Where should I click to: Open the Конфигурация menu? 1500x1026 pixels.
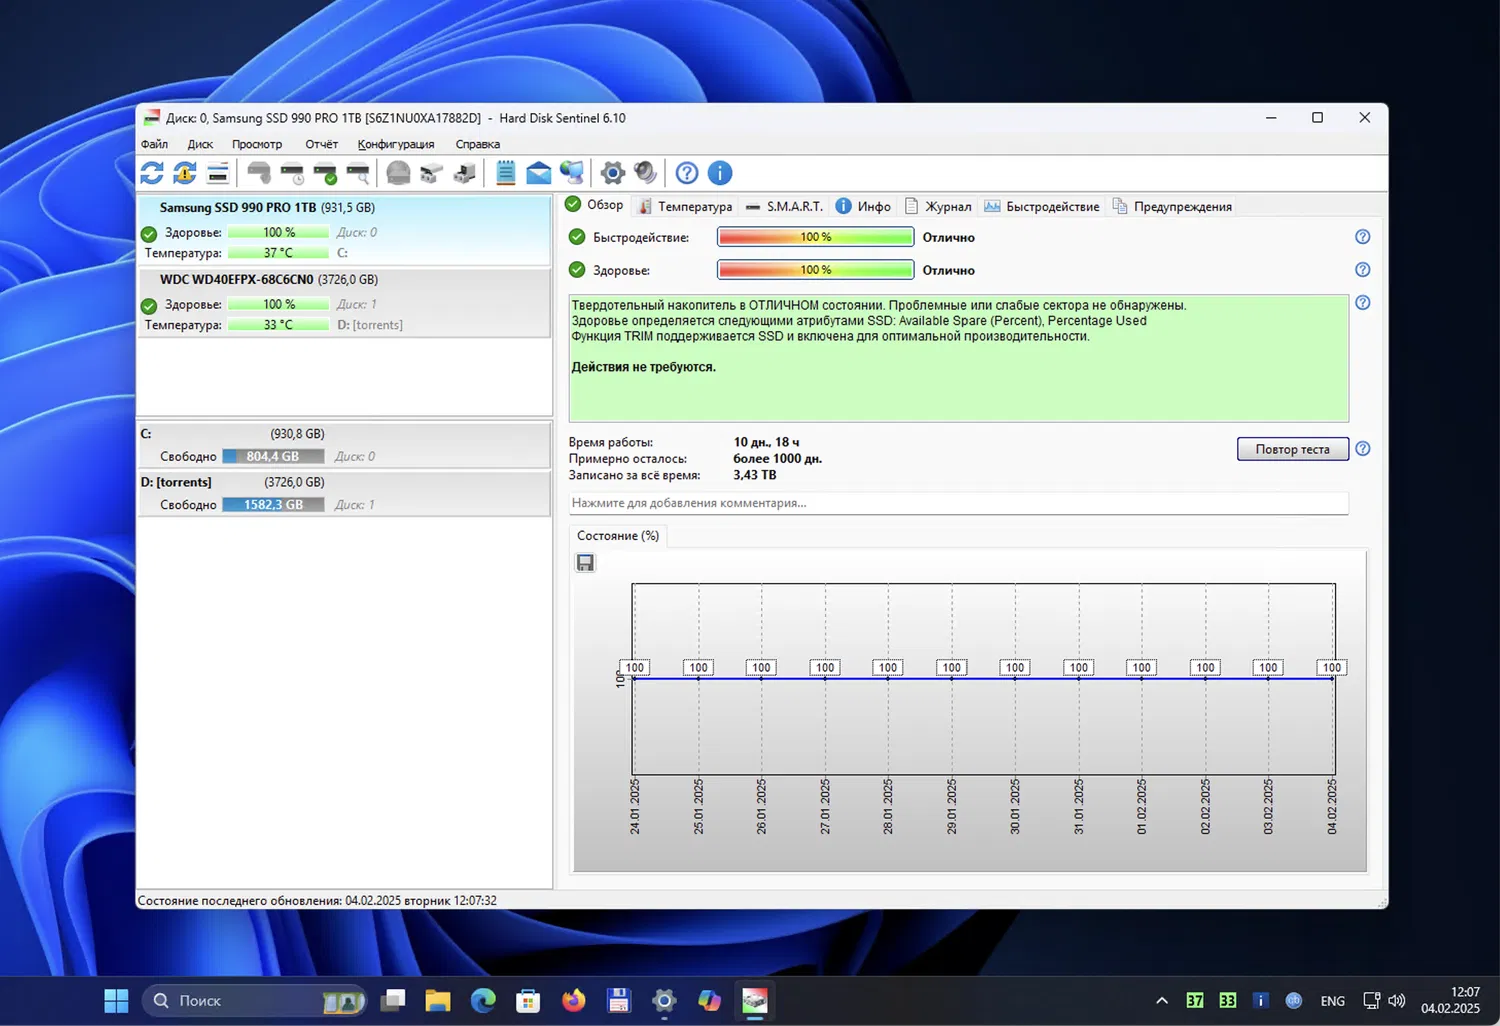(396, 144)
